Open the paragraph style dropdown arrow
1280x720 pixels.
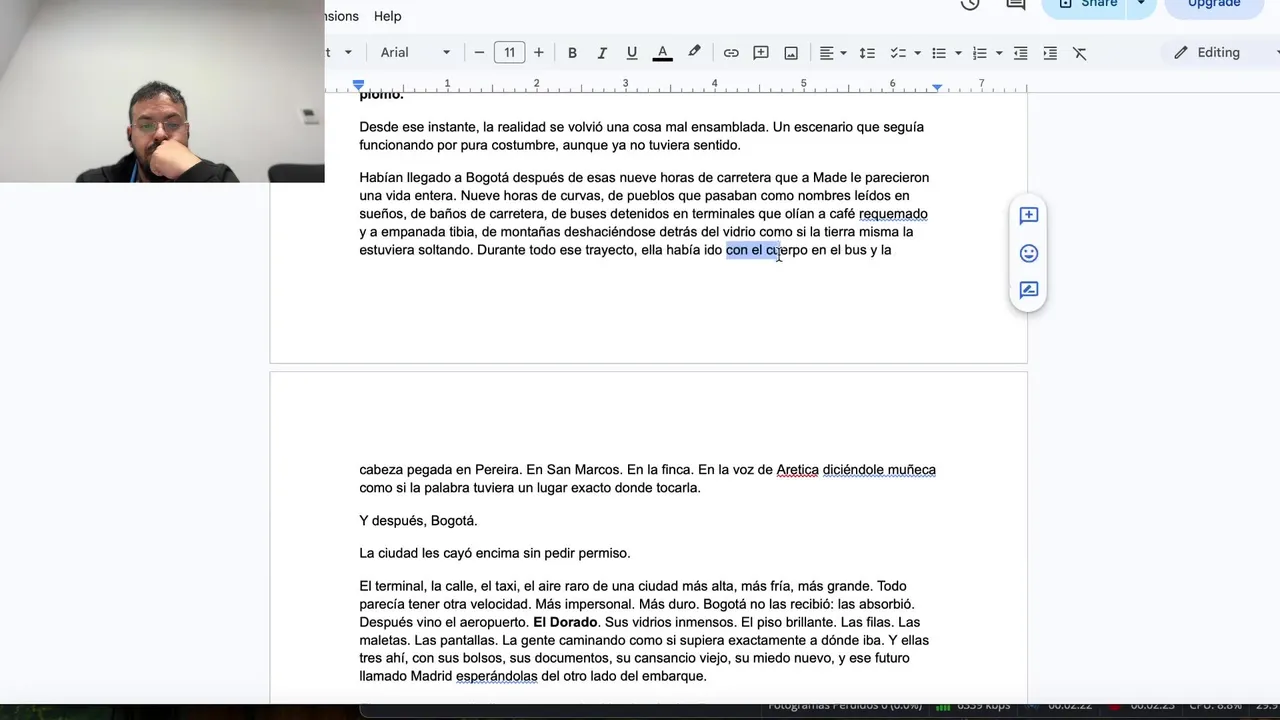[347, 53]
